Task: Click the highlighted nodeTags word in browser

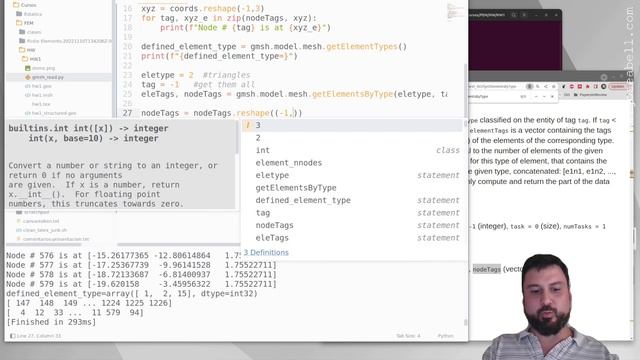Action: pos(487,269)
